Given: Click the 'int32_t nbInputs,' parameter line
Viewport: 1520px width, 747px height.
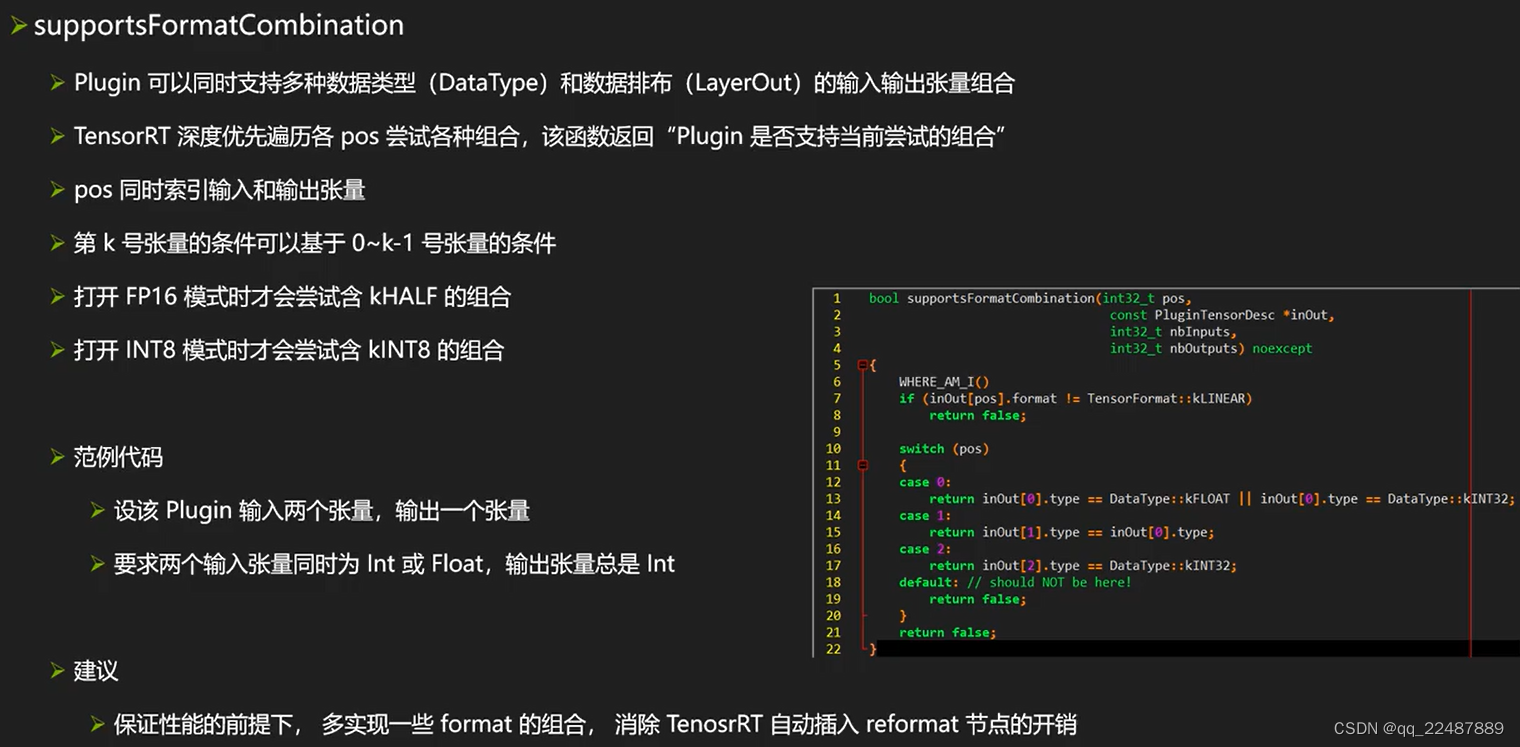Looking at the screenshot, I should 1174,332.
